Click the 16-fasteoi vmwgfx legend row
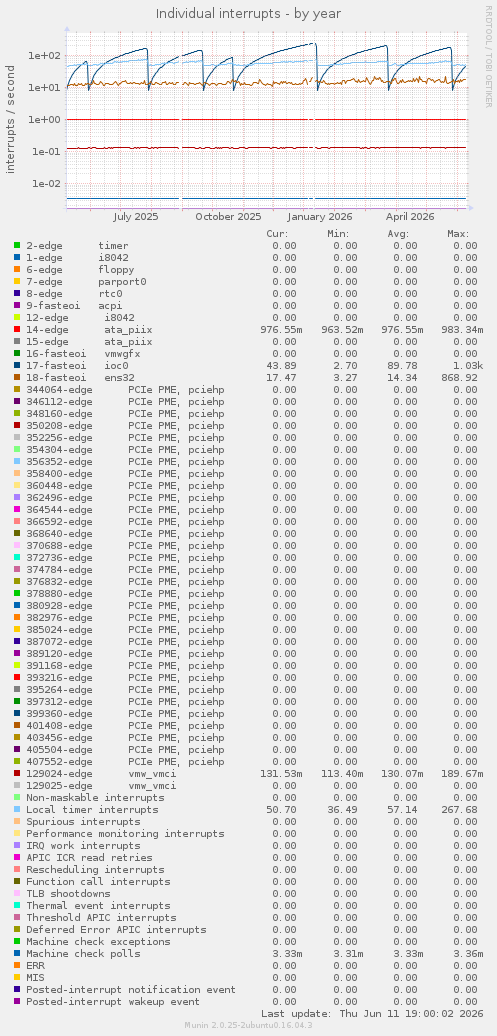Image resolution: width=497 pixels, height=1036 pixels. pyautogui.click(x=248, y=353)
